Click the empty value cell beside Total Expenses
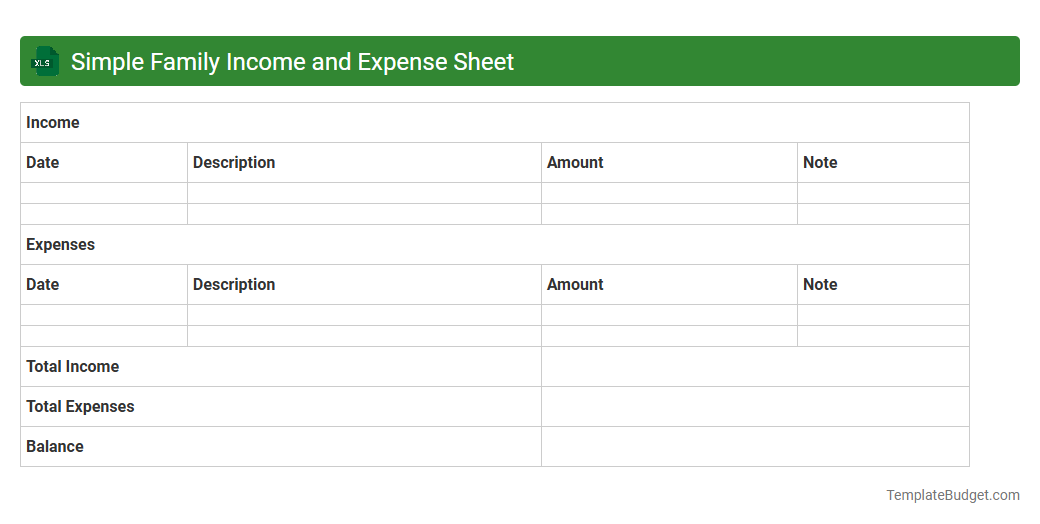This screenshot has height=524, width=1040. (755, 407)
